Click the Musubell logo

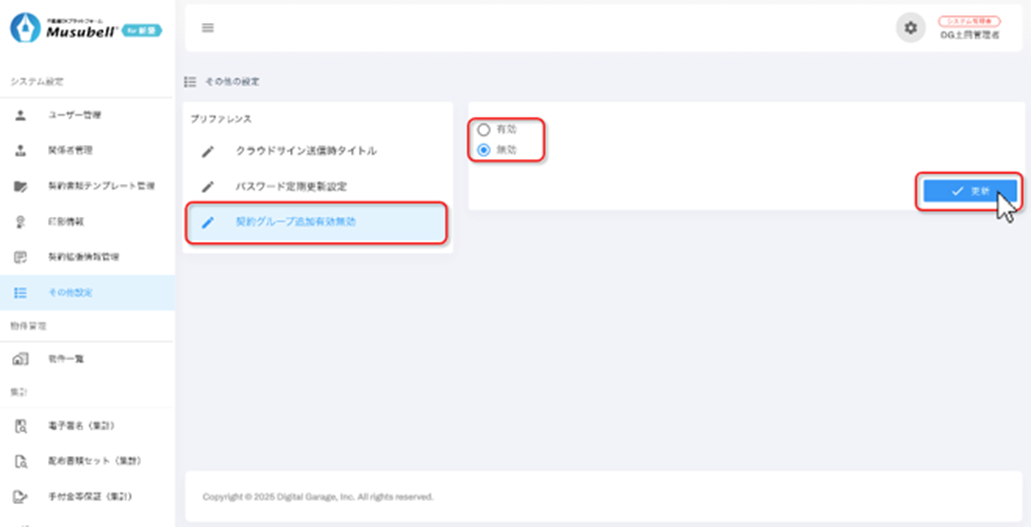[85, 29]
